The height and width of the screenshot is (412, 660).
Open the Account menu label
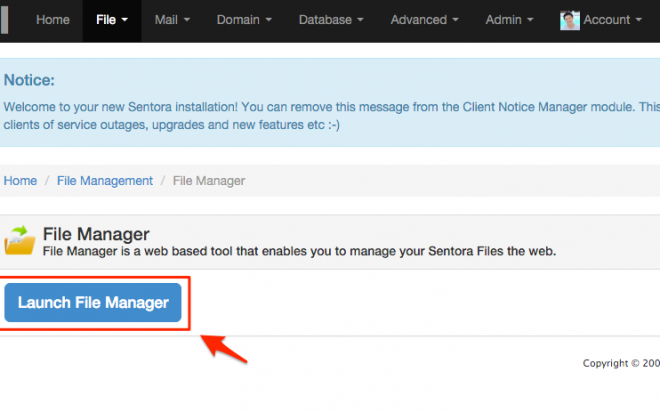coord(607,20)
